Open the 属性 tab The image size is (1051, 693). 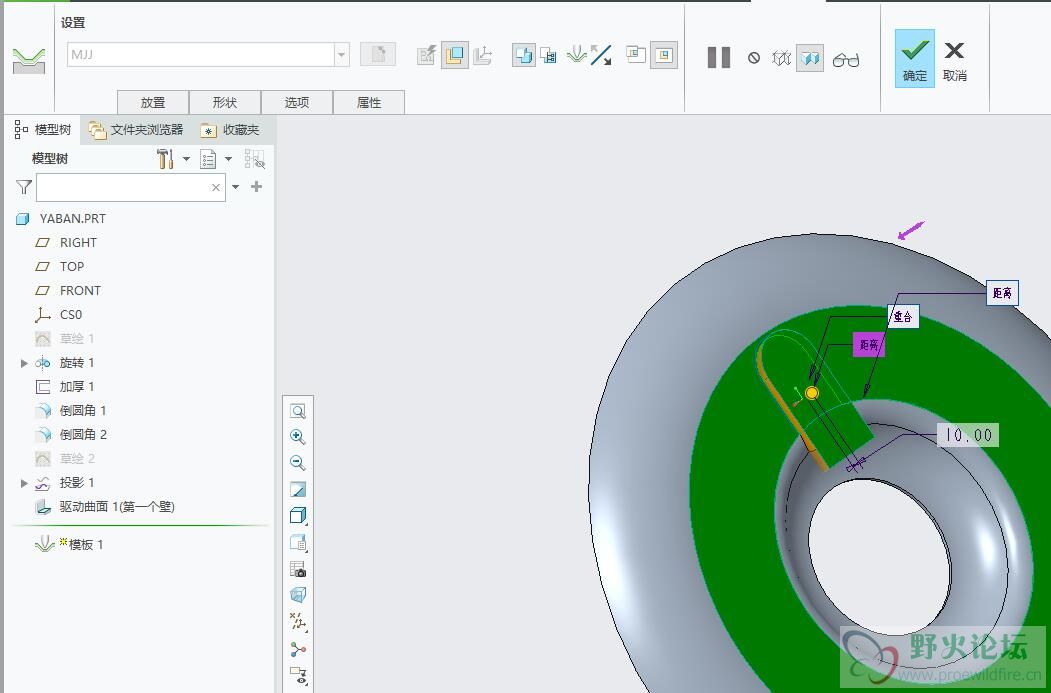tap(369, 102)
